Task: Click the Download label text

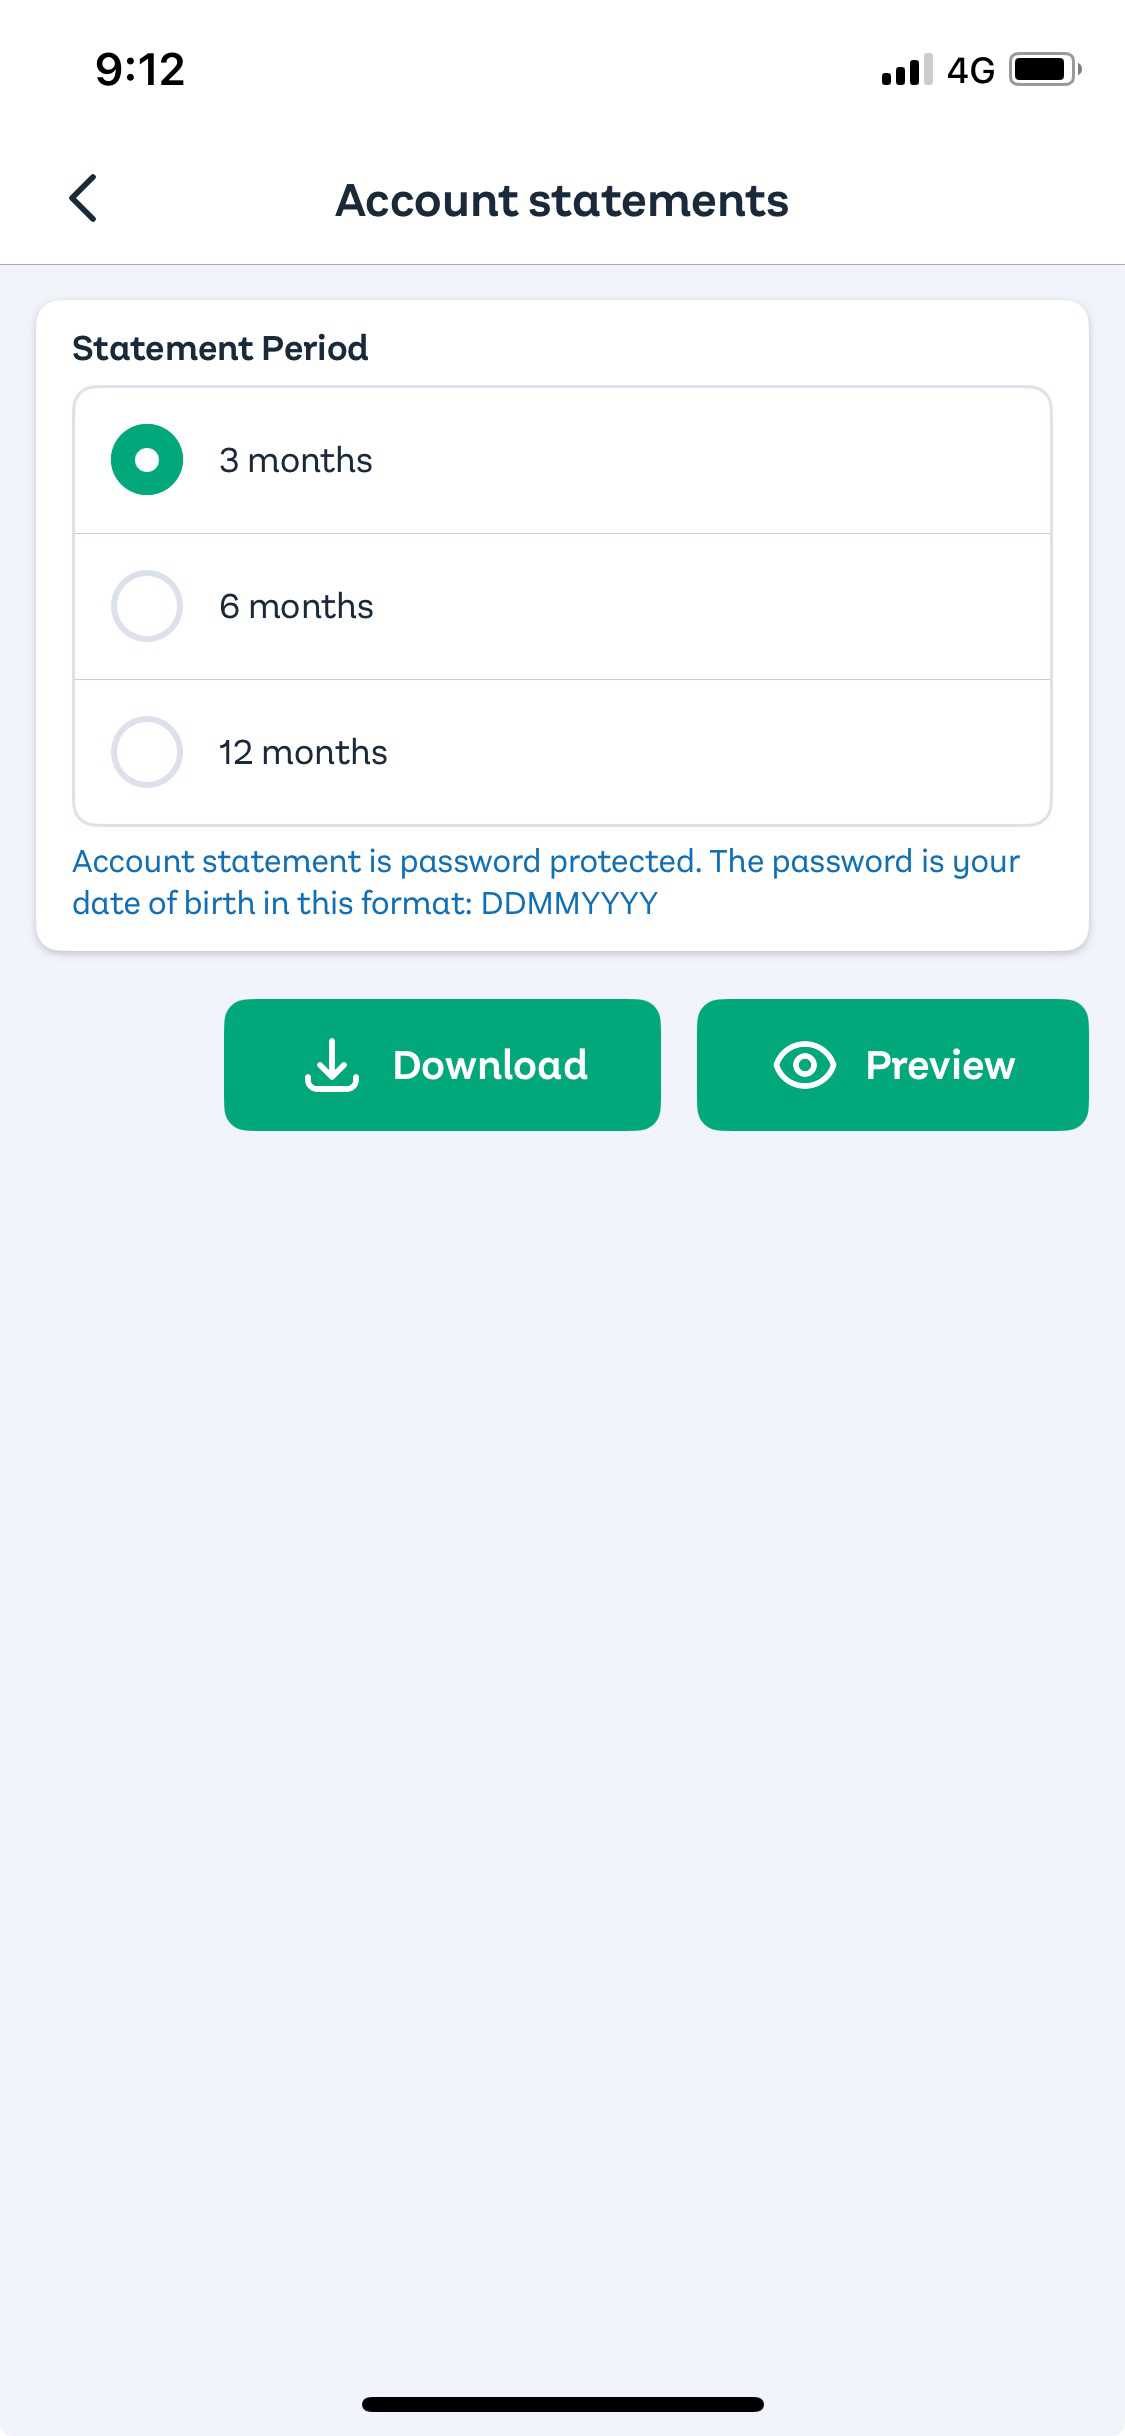Action: tap(490, 1065)
